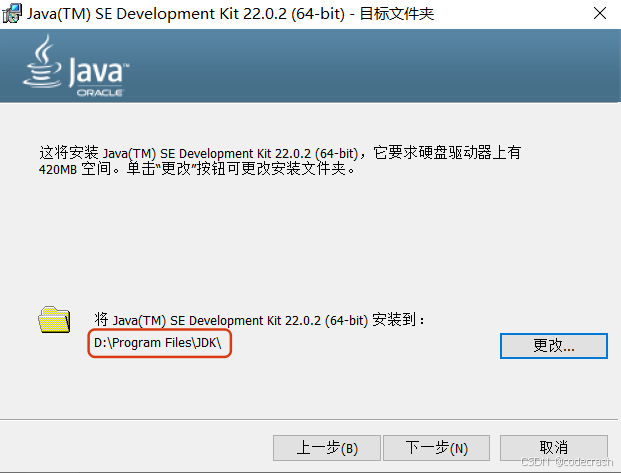Cancel the installation with 取消
Viewport: 621px width, 473px height.
click(553, 448)
